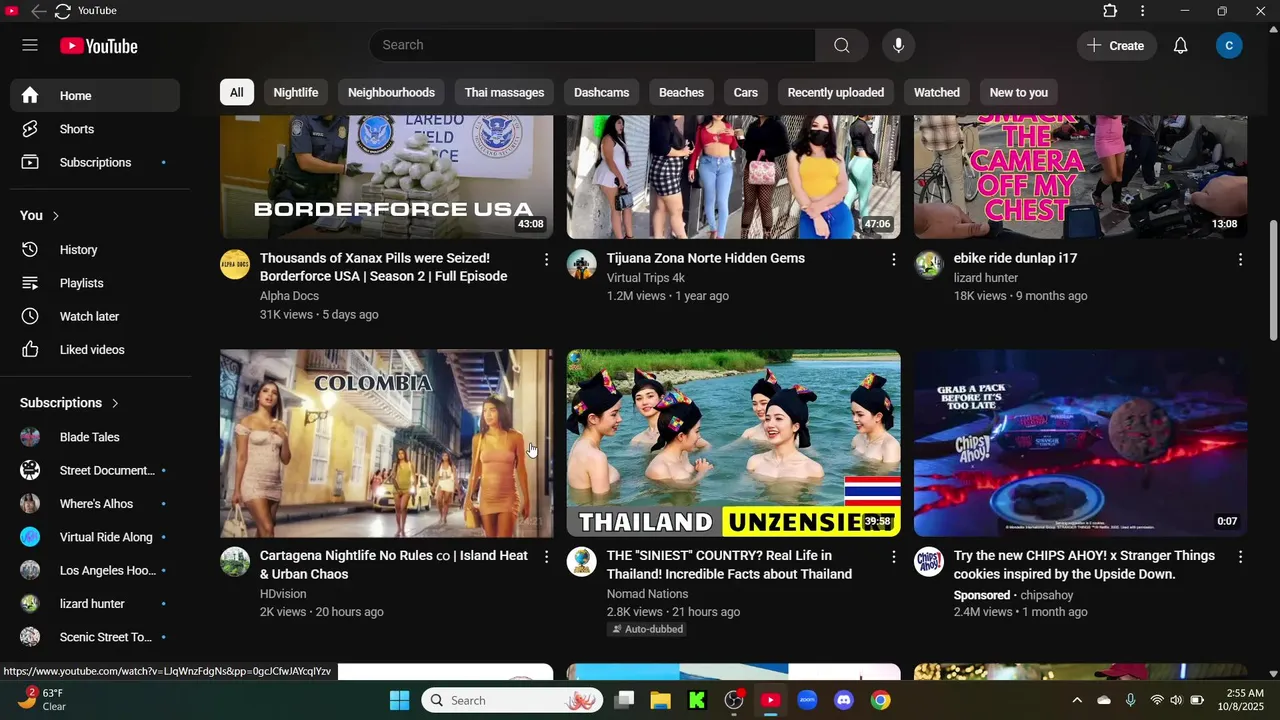Open options for Xanax Pills Borderforce video
This screenshot has height=720, width=1280.
point(546,260)
